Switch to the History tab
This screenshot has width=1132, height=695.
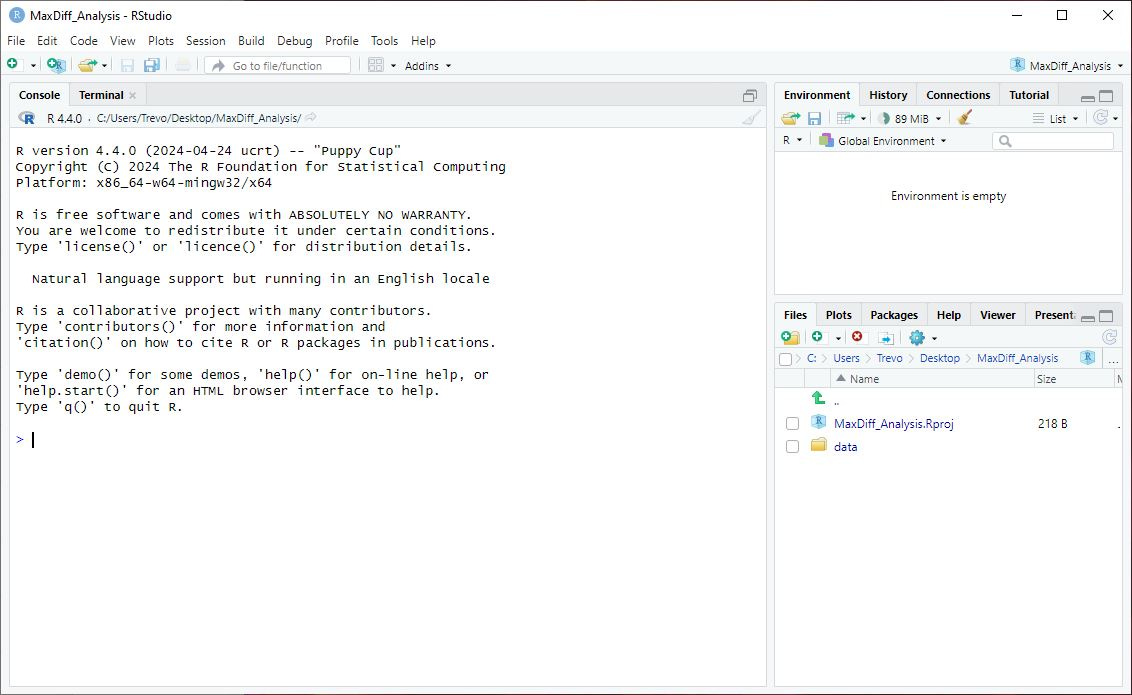[888, 95]
